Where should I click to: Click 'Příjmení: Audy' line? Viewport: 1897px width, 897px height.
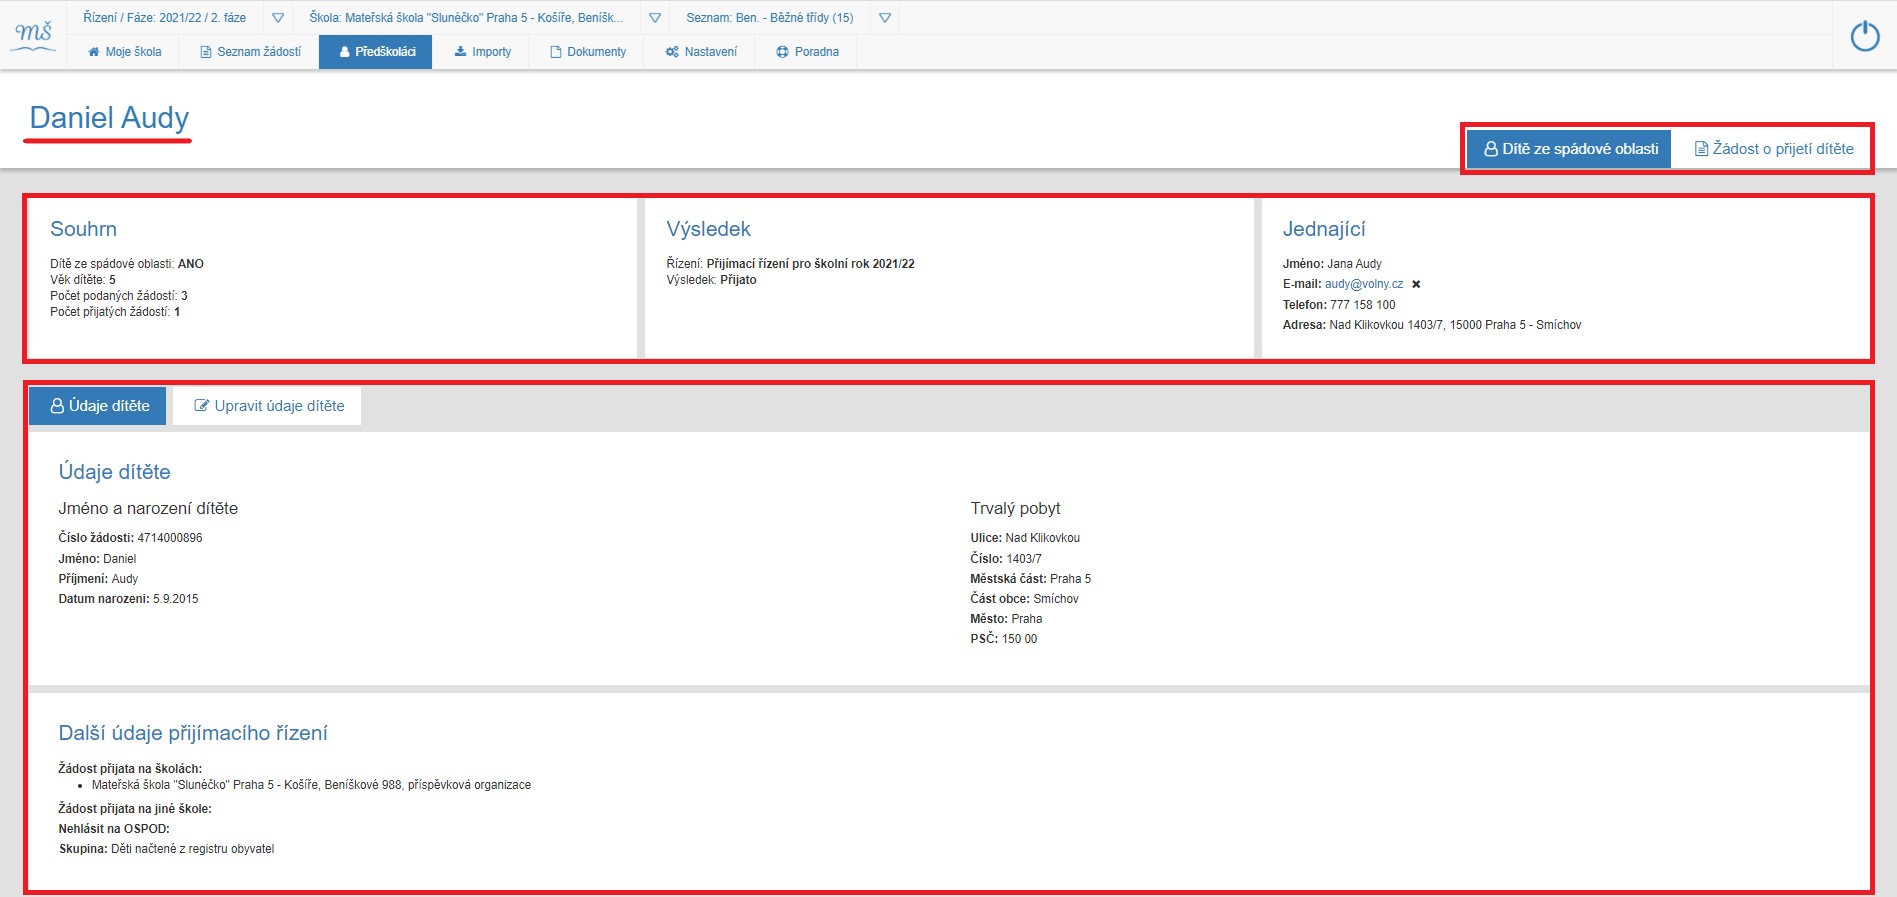(x=98, y=579)
